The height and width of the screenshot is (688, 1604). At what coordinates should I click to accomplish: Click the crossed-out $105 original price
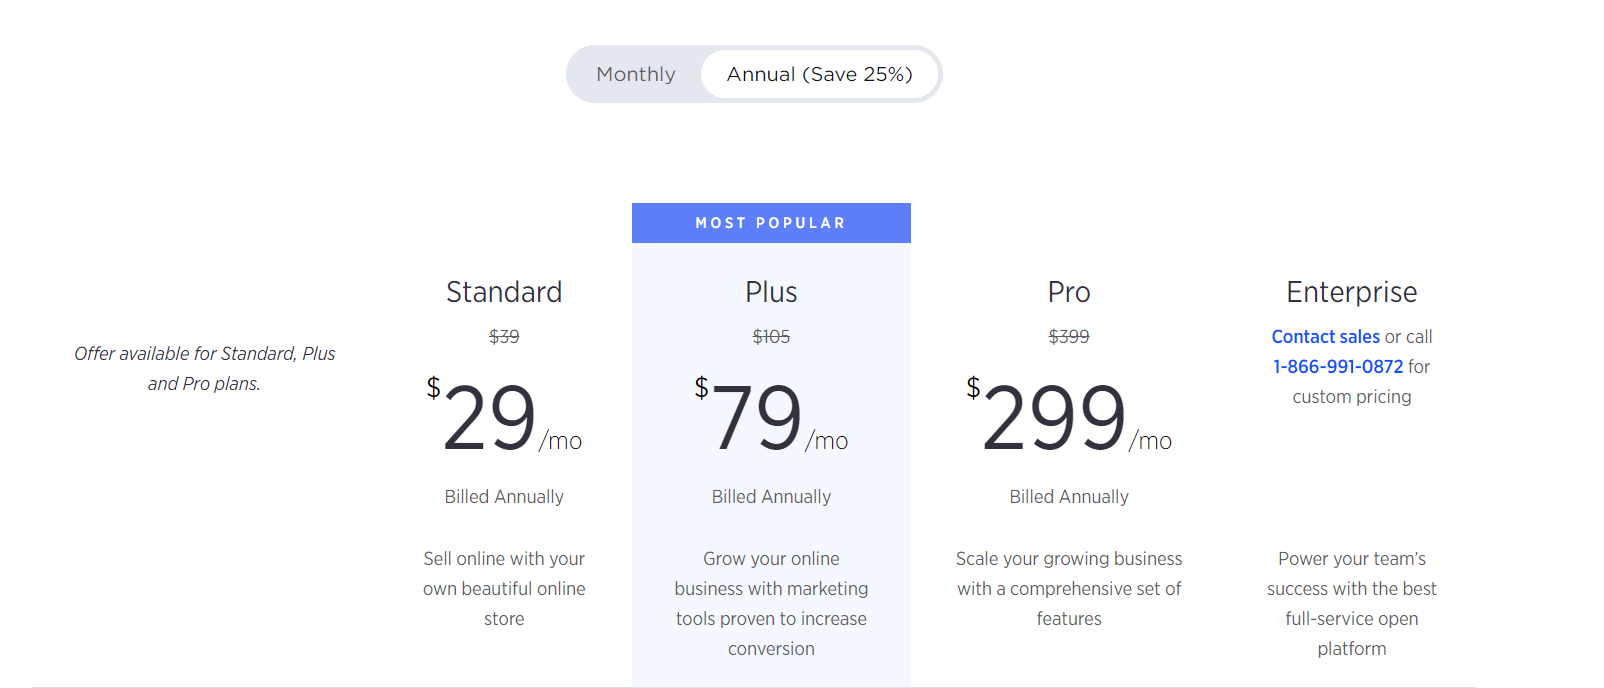(771, 337)
